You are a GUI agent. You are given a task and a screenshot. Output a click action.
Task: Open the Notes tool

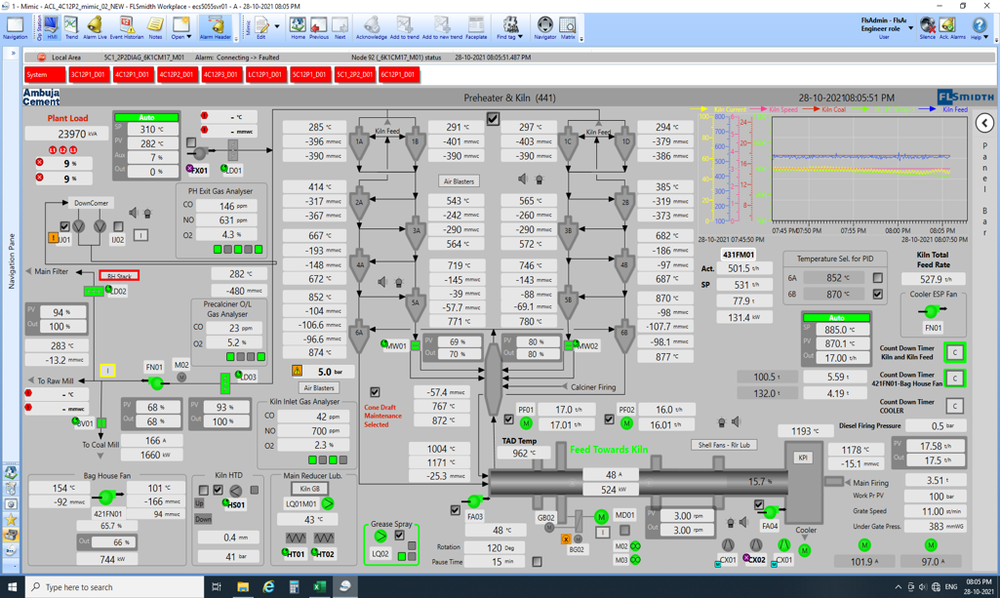(x=154, y=26)
